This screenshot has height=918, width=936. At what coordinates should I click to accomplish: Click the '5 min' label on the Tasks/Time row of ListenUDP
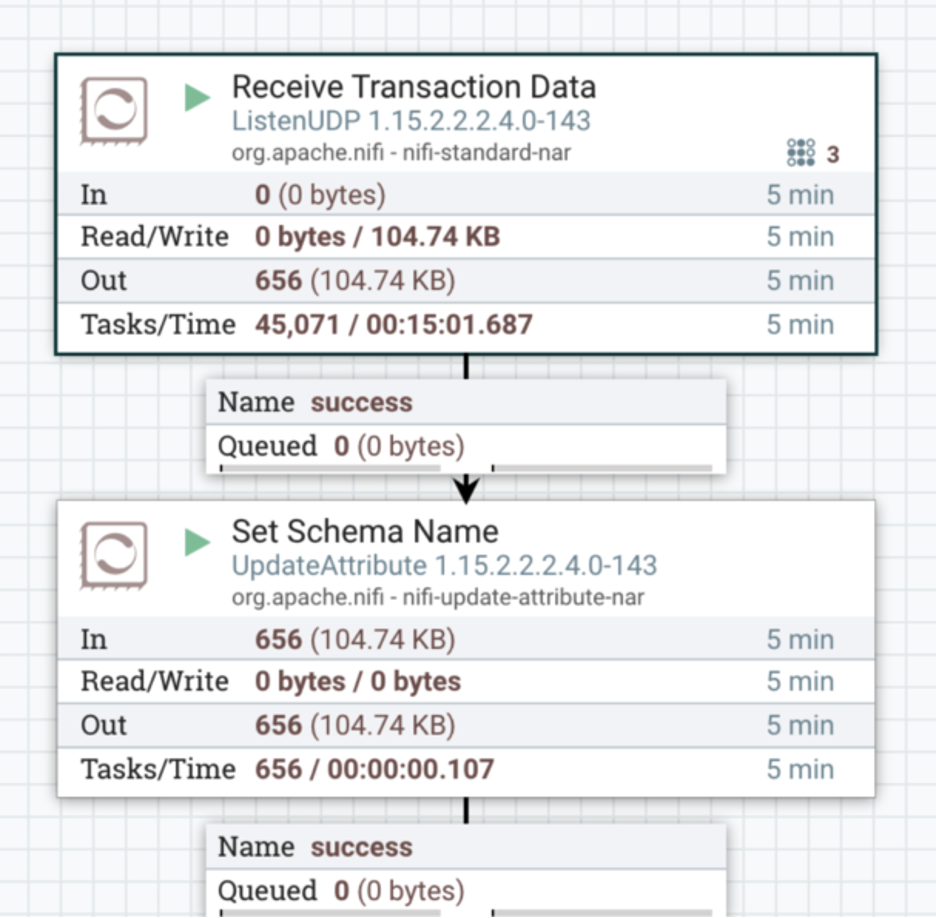pos(800,325)
